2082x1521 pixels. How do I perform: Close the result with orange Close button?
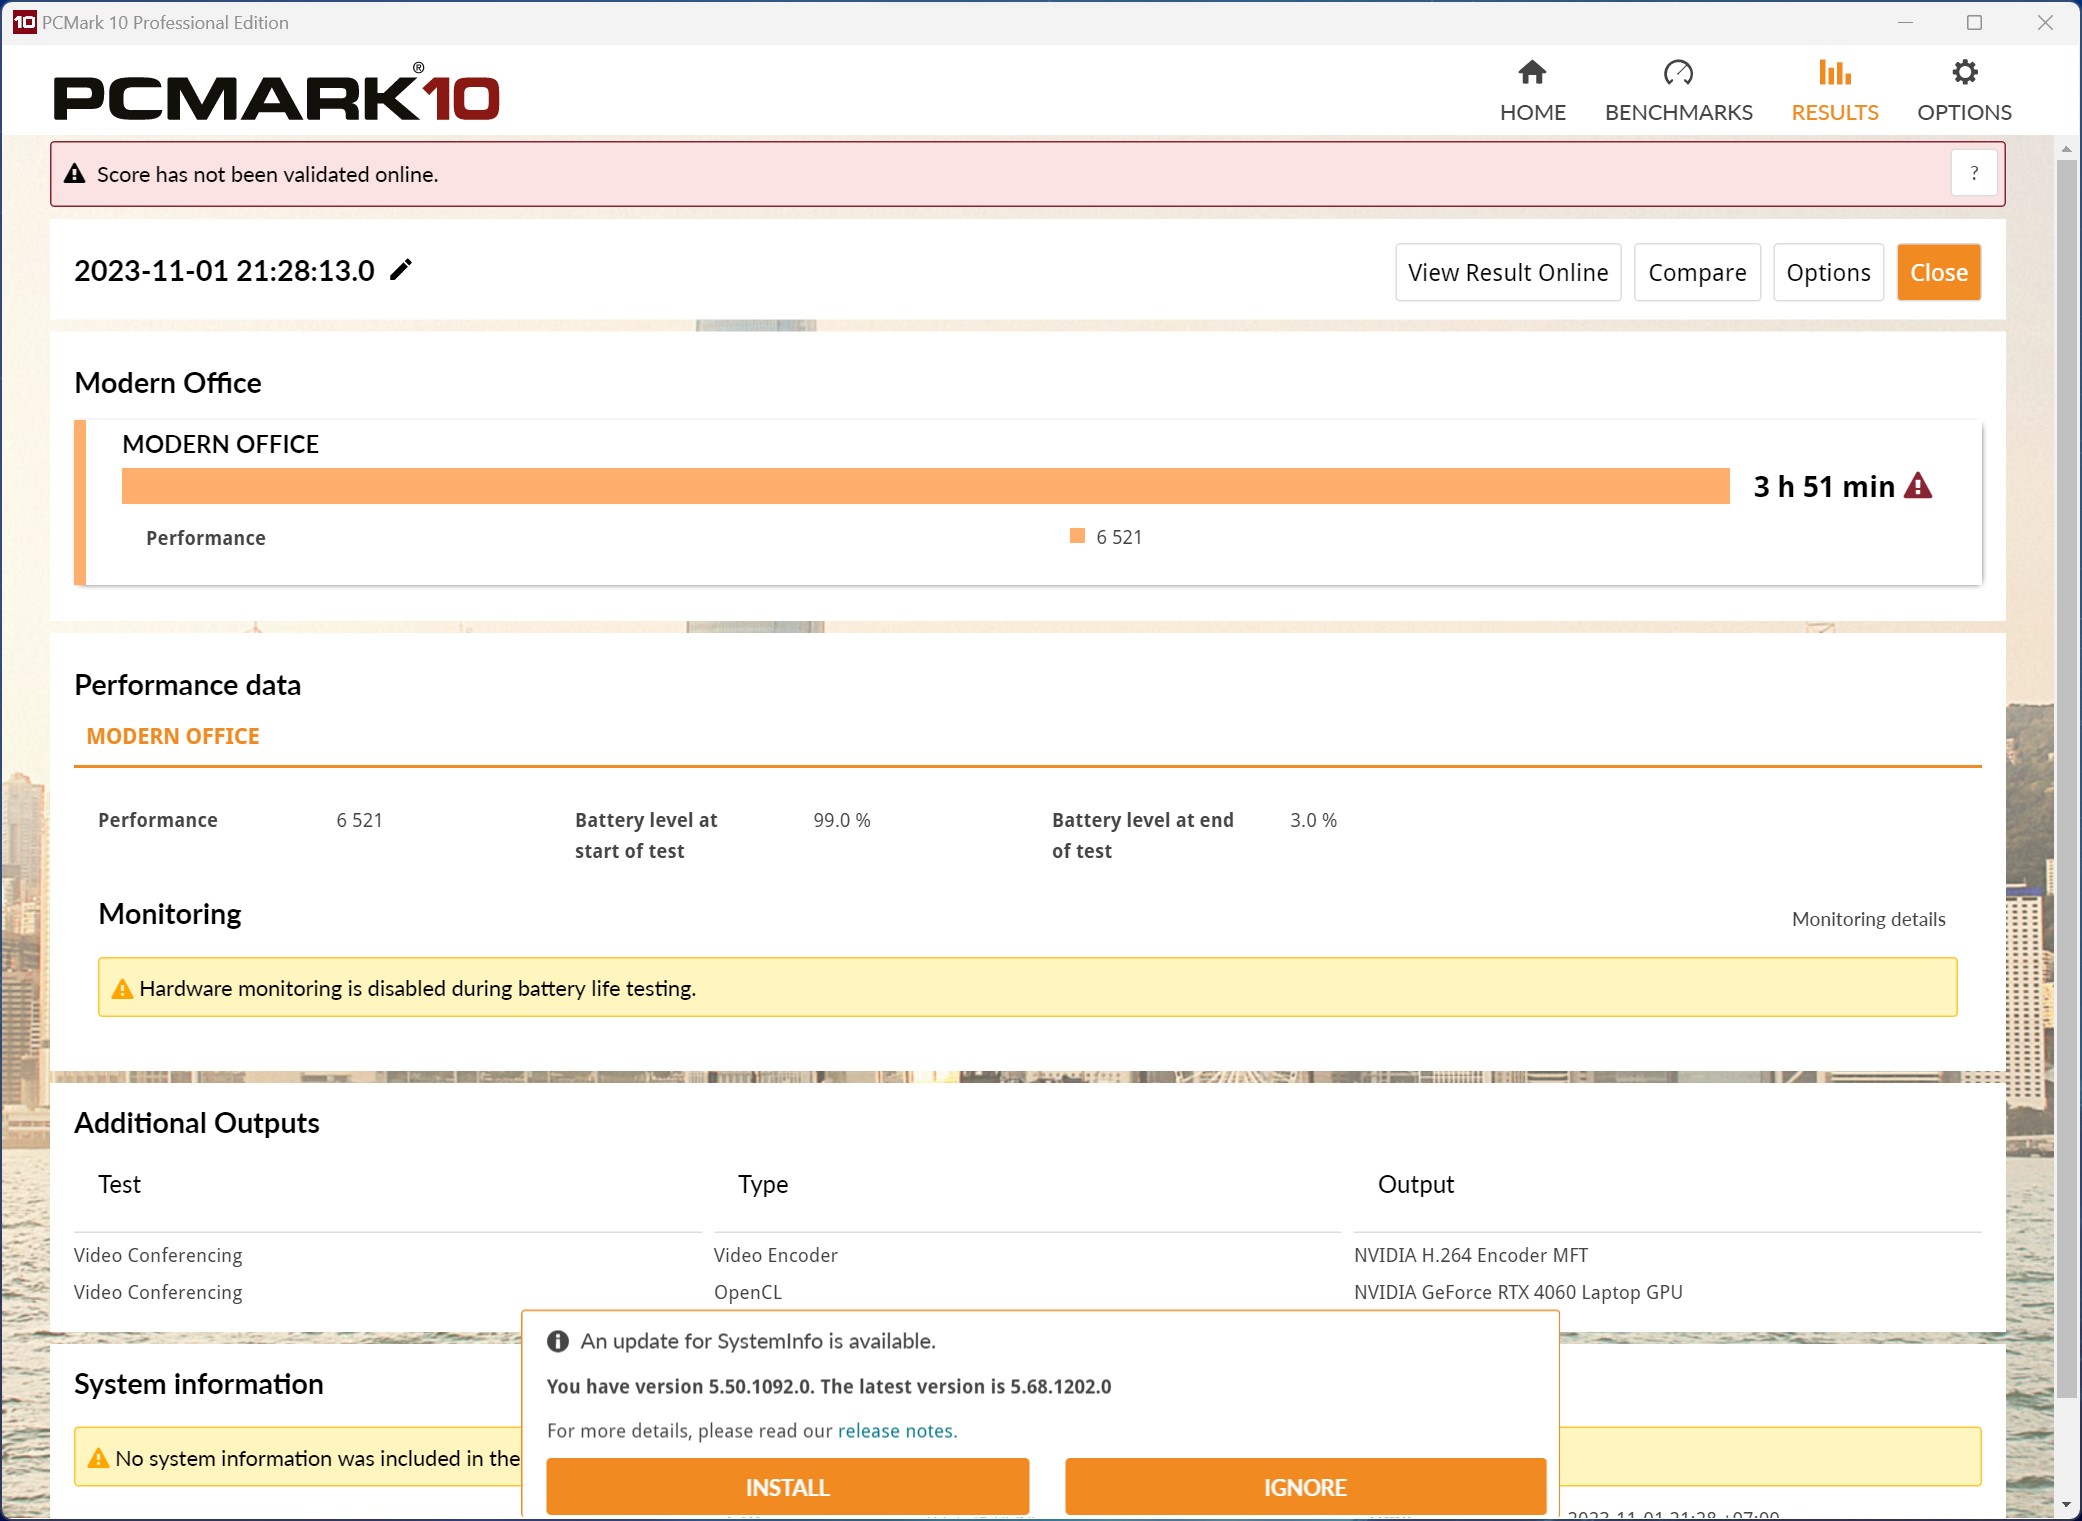click(1938, 272)
